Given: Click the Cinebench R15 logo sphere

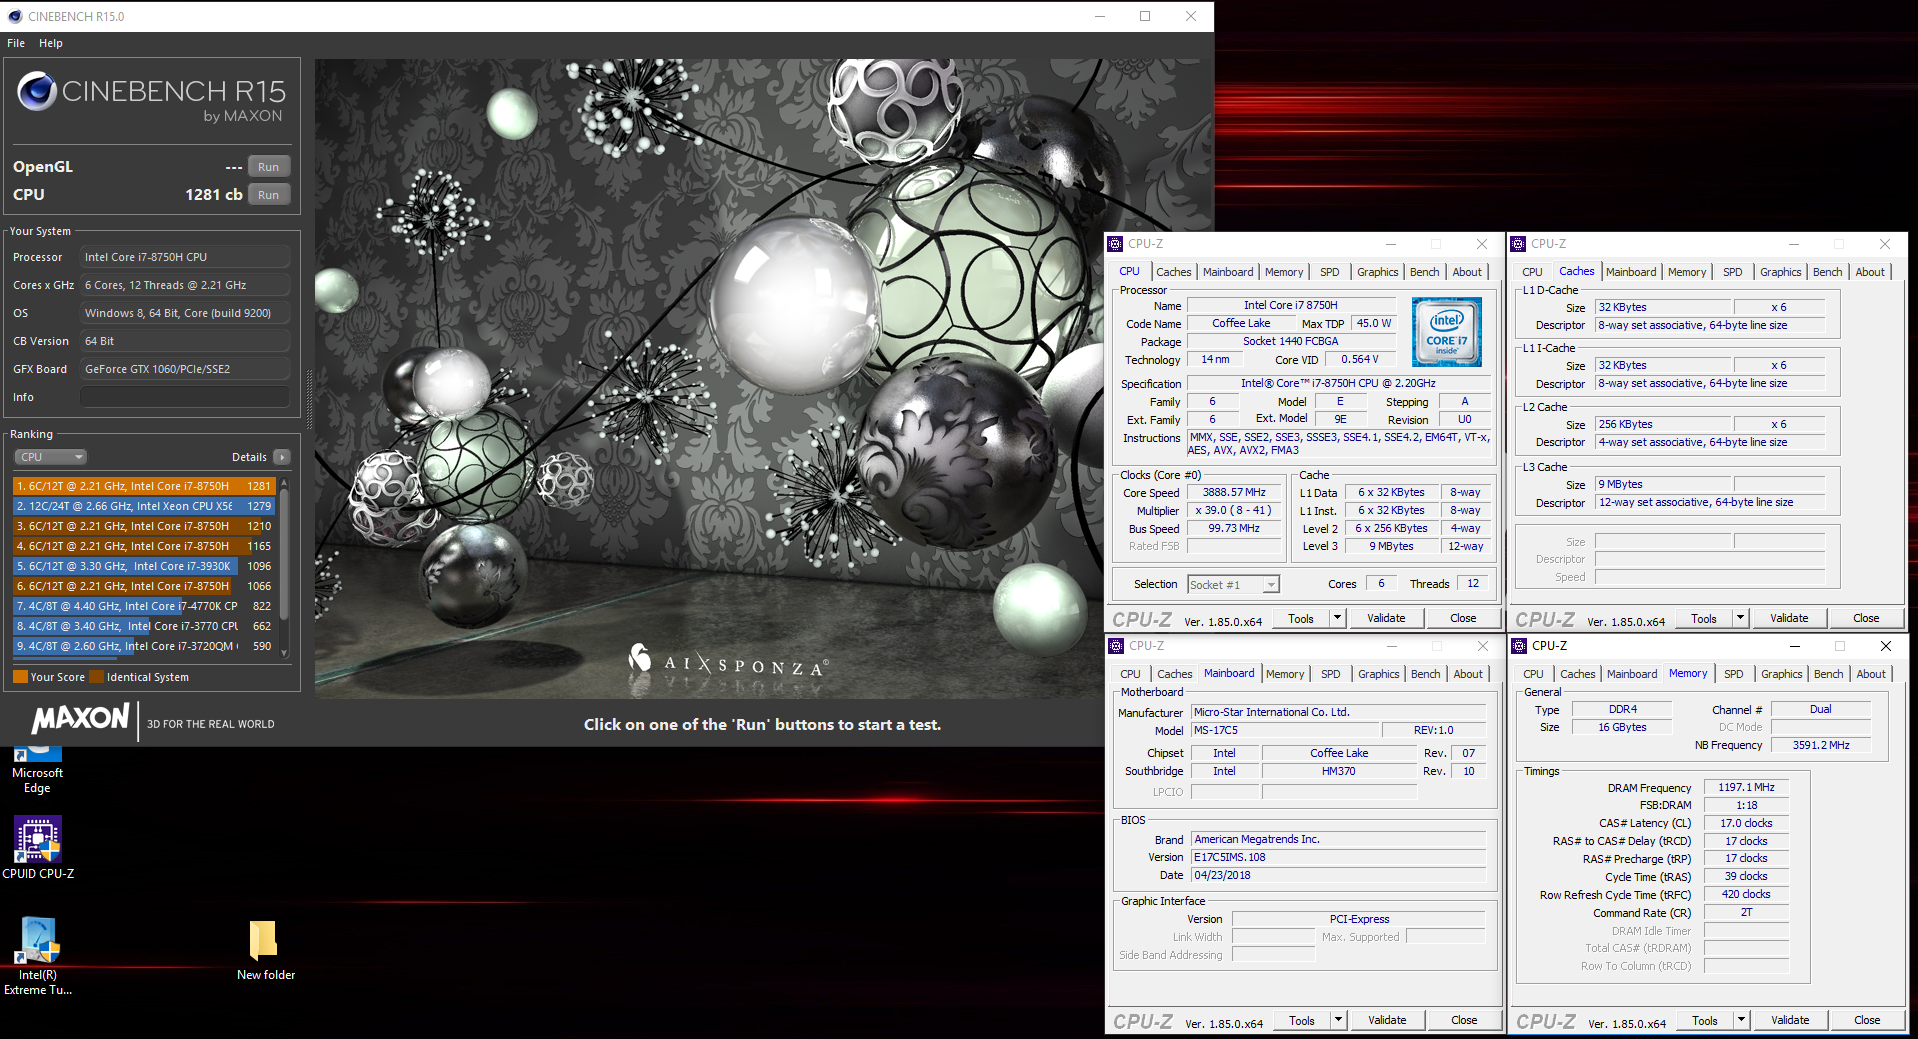Looking at the screenshot, I should pyautogui.click(x=37, y=92).
